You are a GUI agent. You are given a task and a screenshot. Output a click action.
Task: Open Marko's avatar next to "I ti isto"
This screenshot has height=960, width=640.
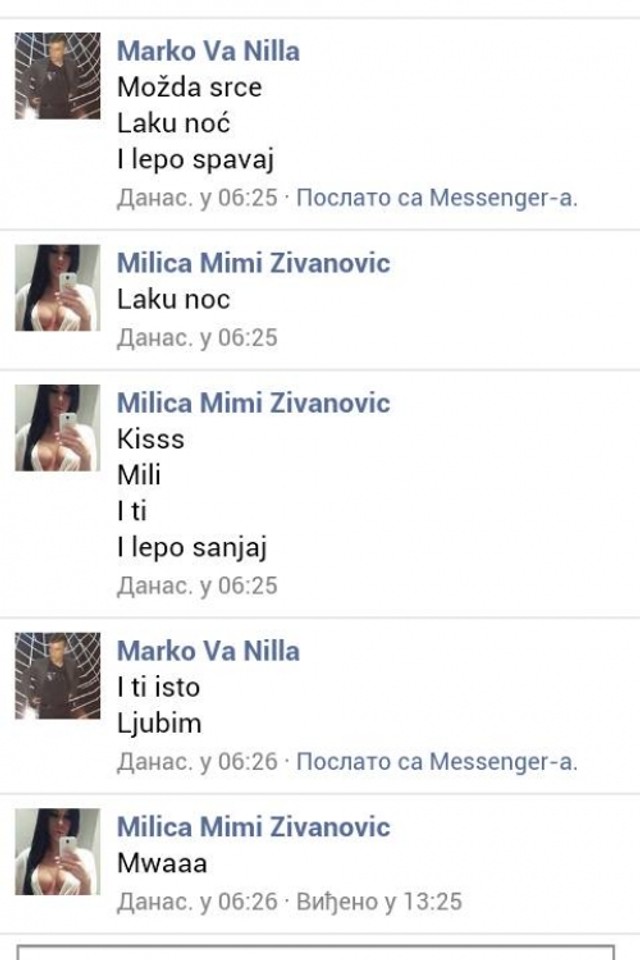(x=57, y=676)
